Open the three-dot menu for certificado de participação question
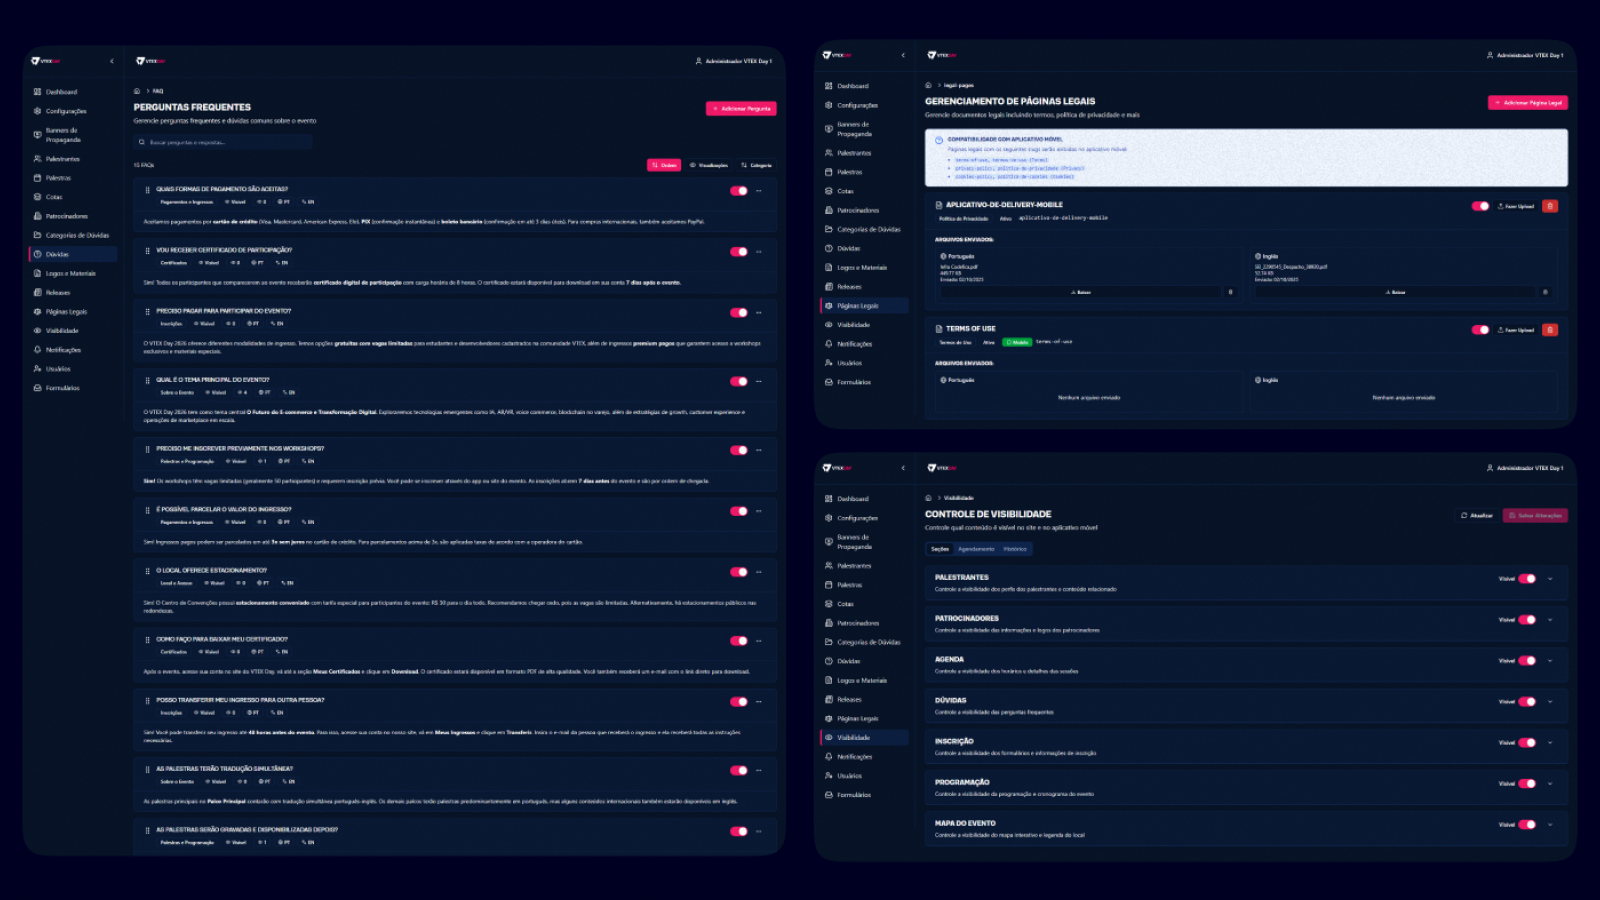1600x900 pixels. (x=759, y=252)
